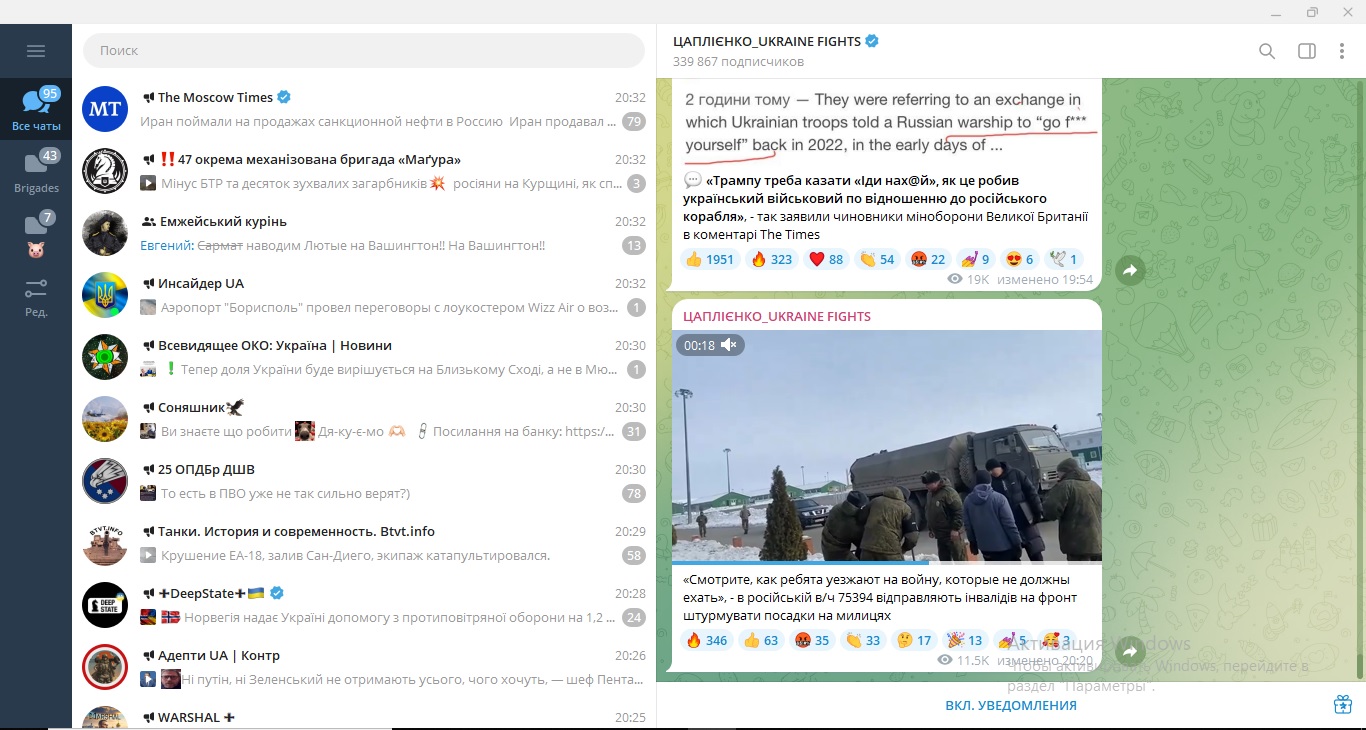
Task: Click the Инсайдер UA trident avatar
Action: (x=105, y=295)
